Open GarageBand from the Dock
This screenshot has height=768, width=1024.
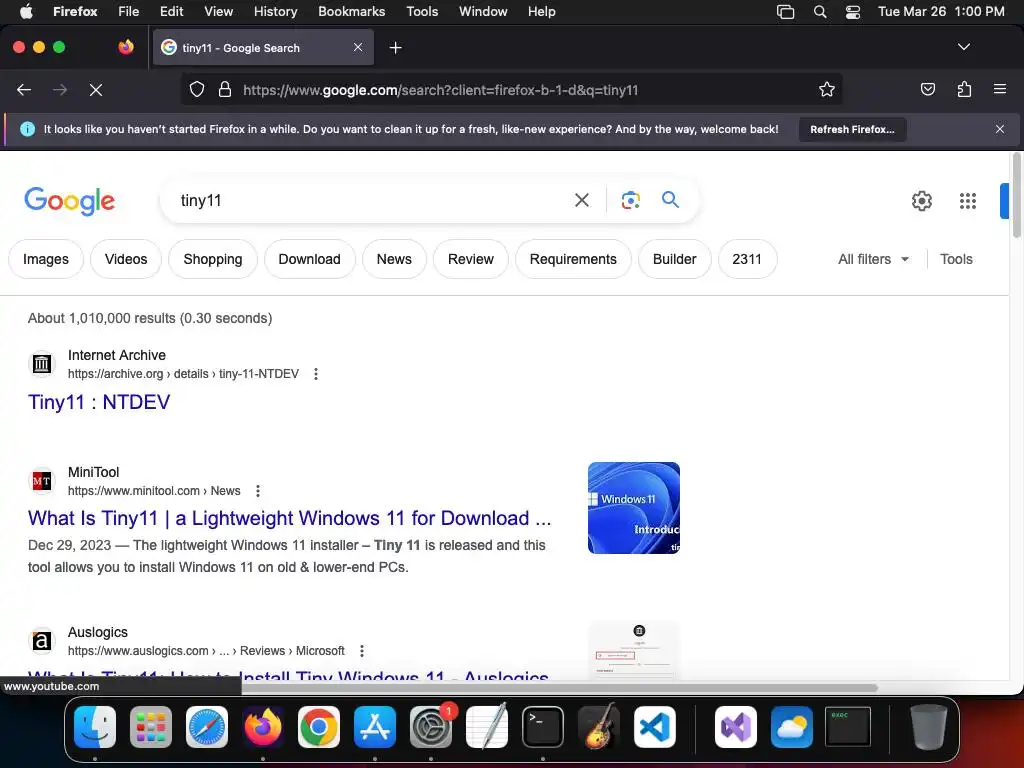tap(599, 726)
